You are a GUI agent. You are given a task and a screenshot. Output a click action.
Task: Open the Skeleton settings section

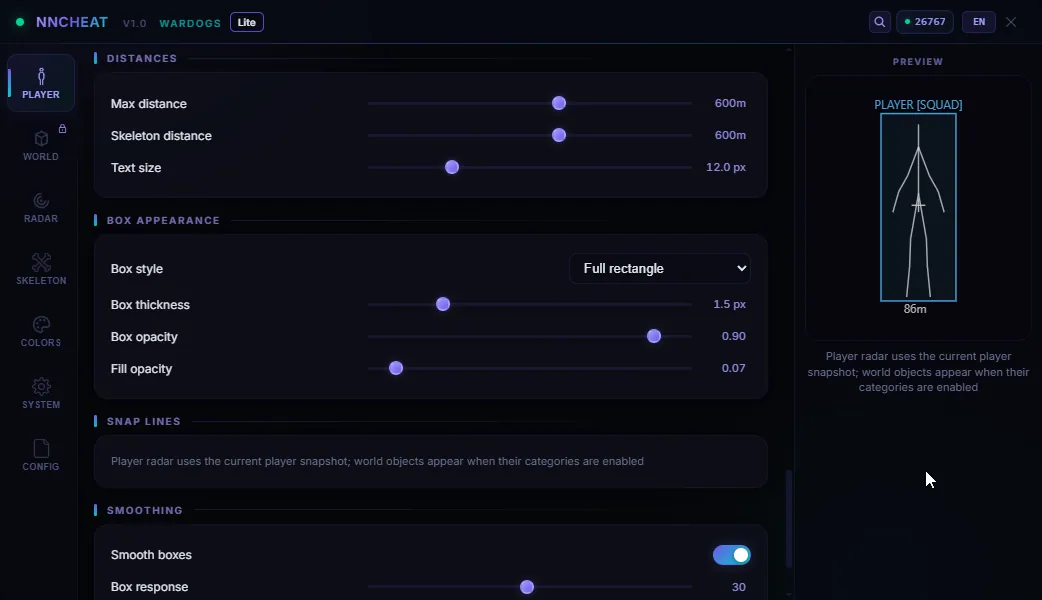pos(41,269)
